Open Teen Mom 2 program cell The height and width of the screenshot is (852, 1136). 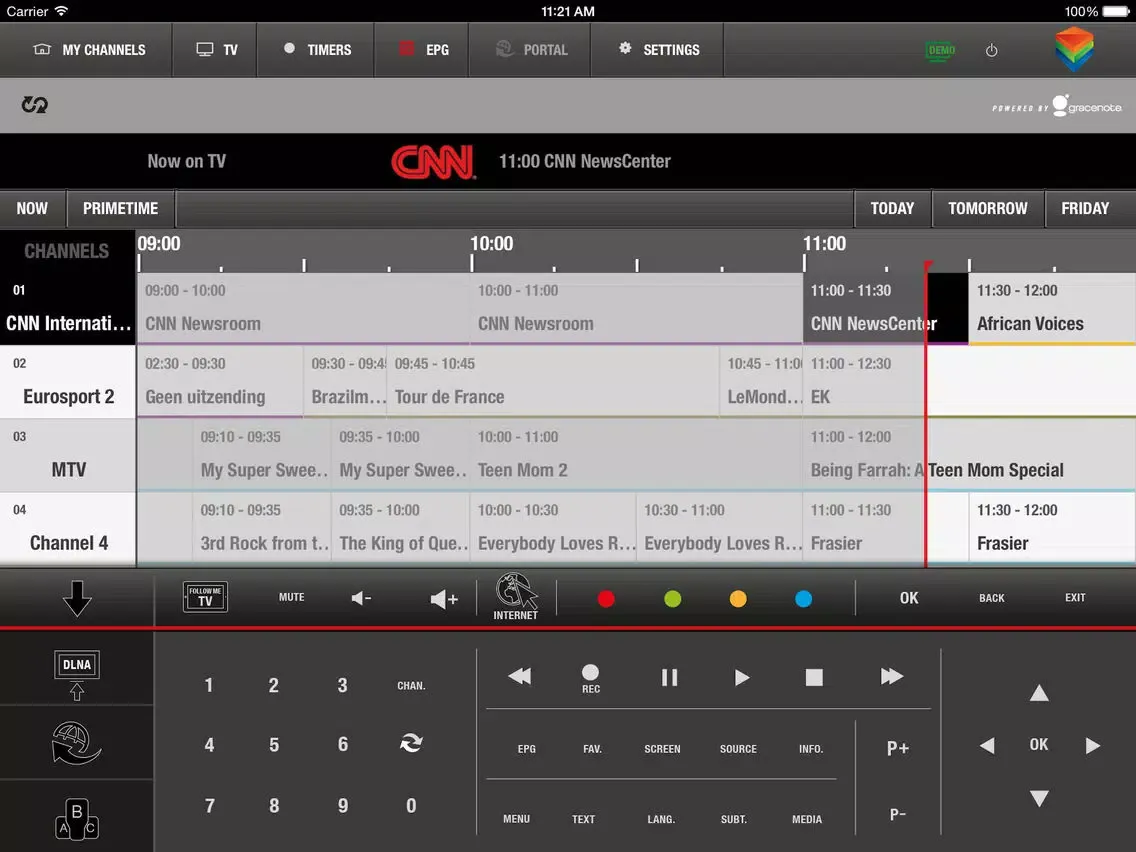click(x=636, y=455)
